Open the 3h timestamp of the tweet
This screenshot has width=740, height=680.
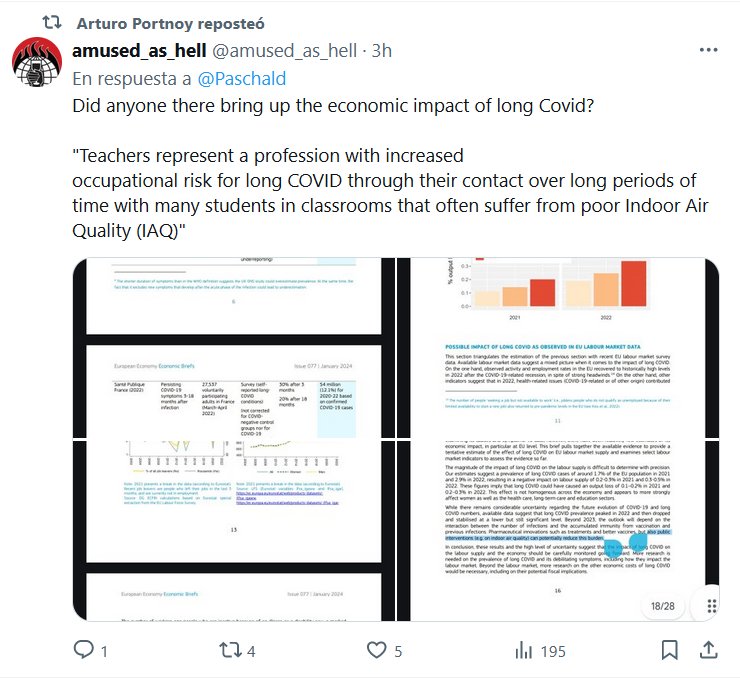coord(381,51)
